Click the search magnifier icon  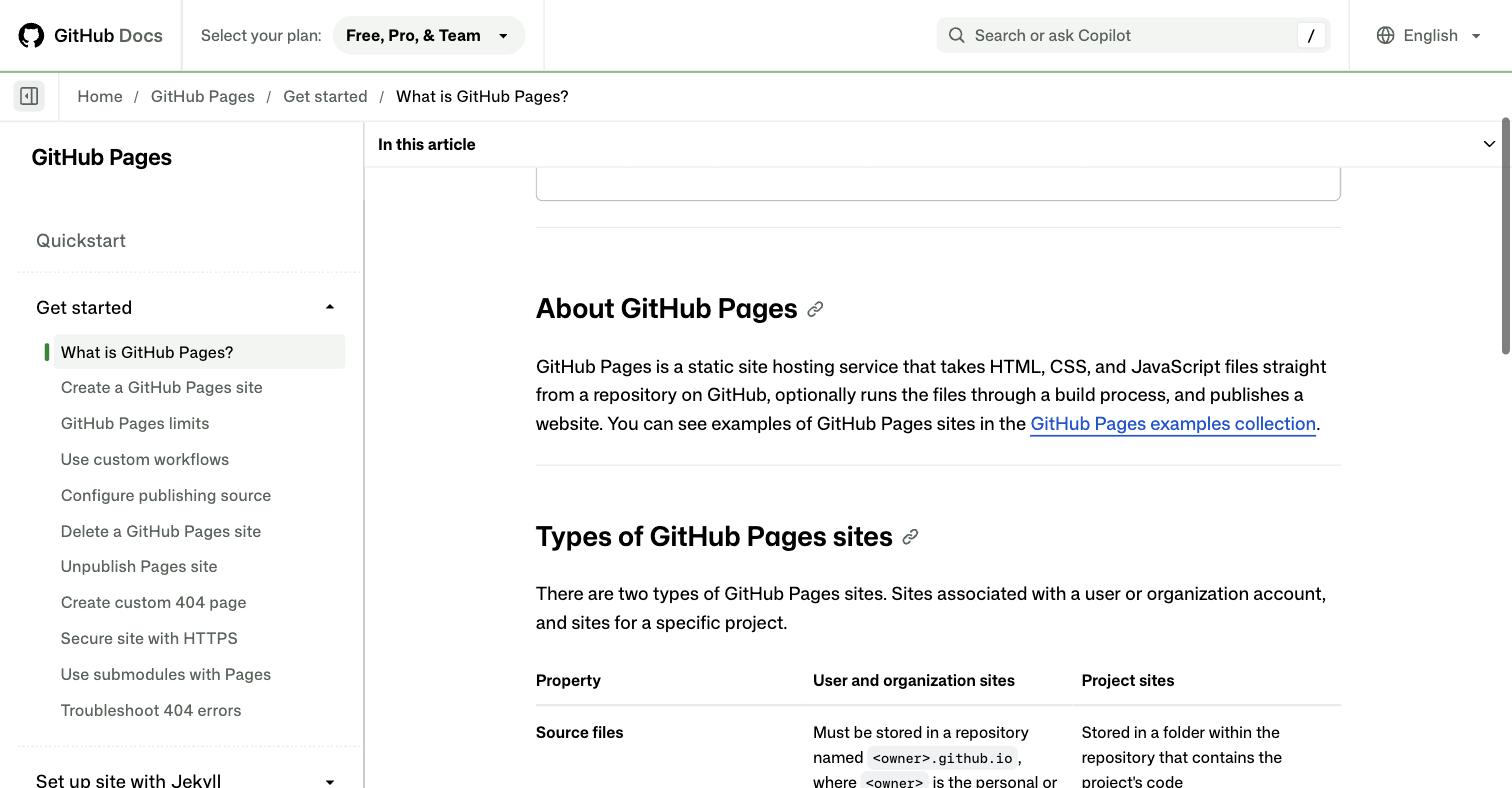(957, 36)
